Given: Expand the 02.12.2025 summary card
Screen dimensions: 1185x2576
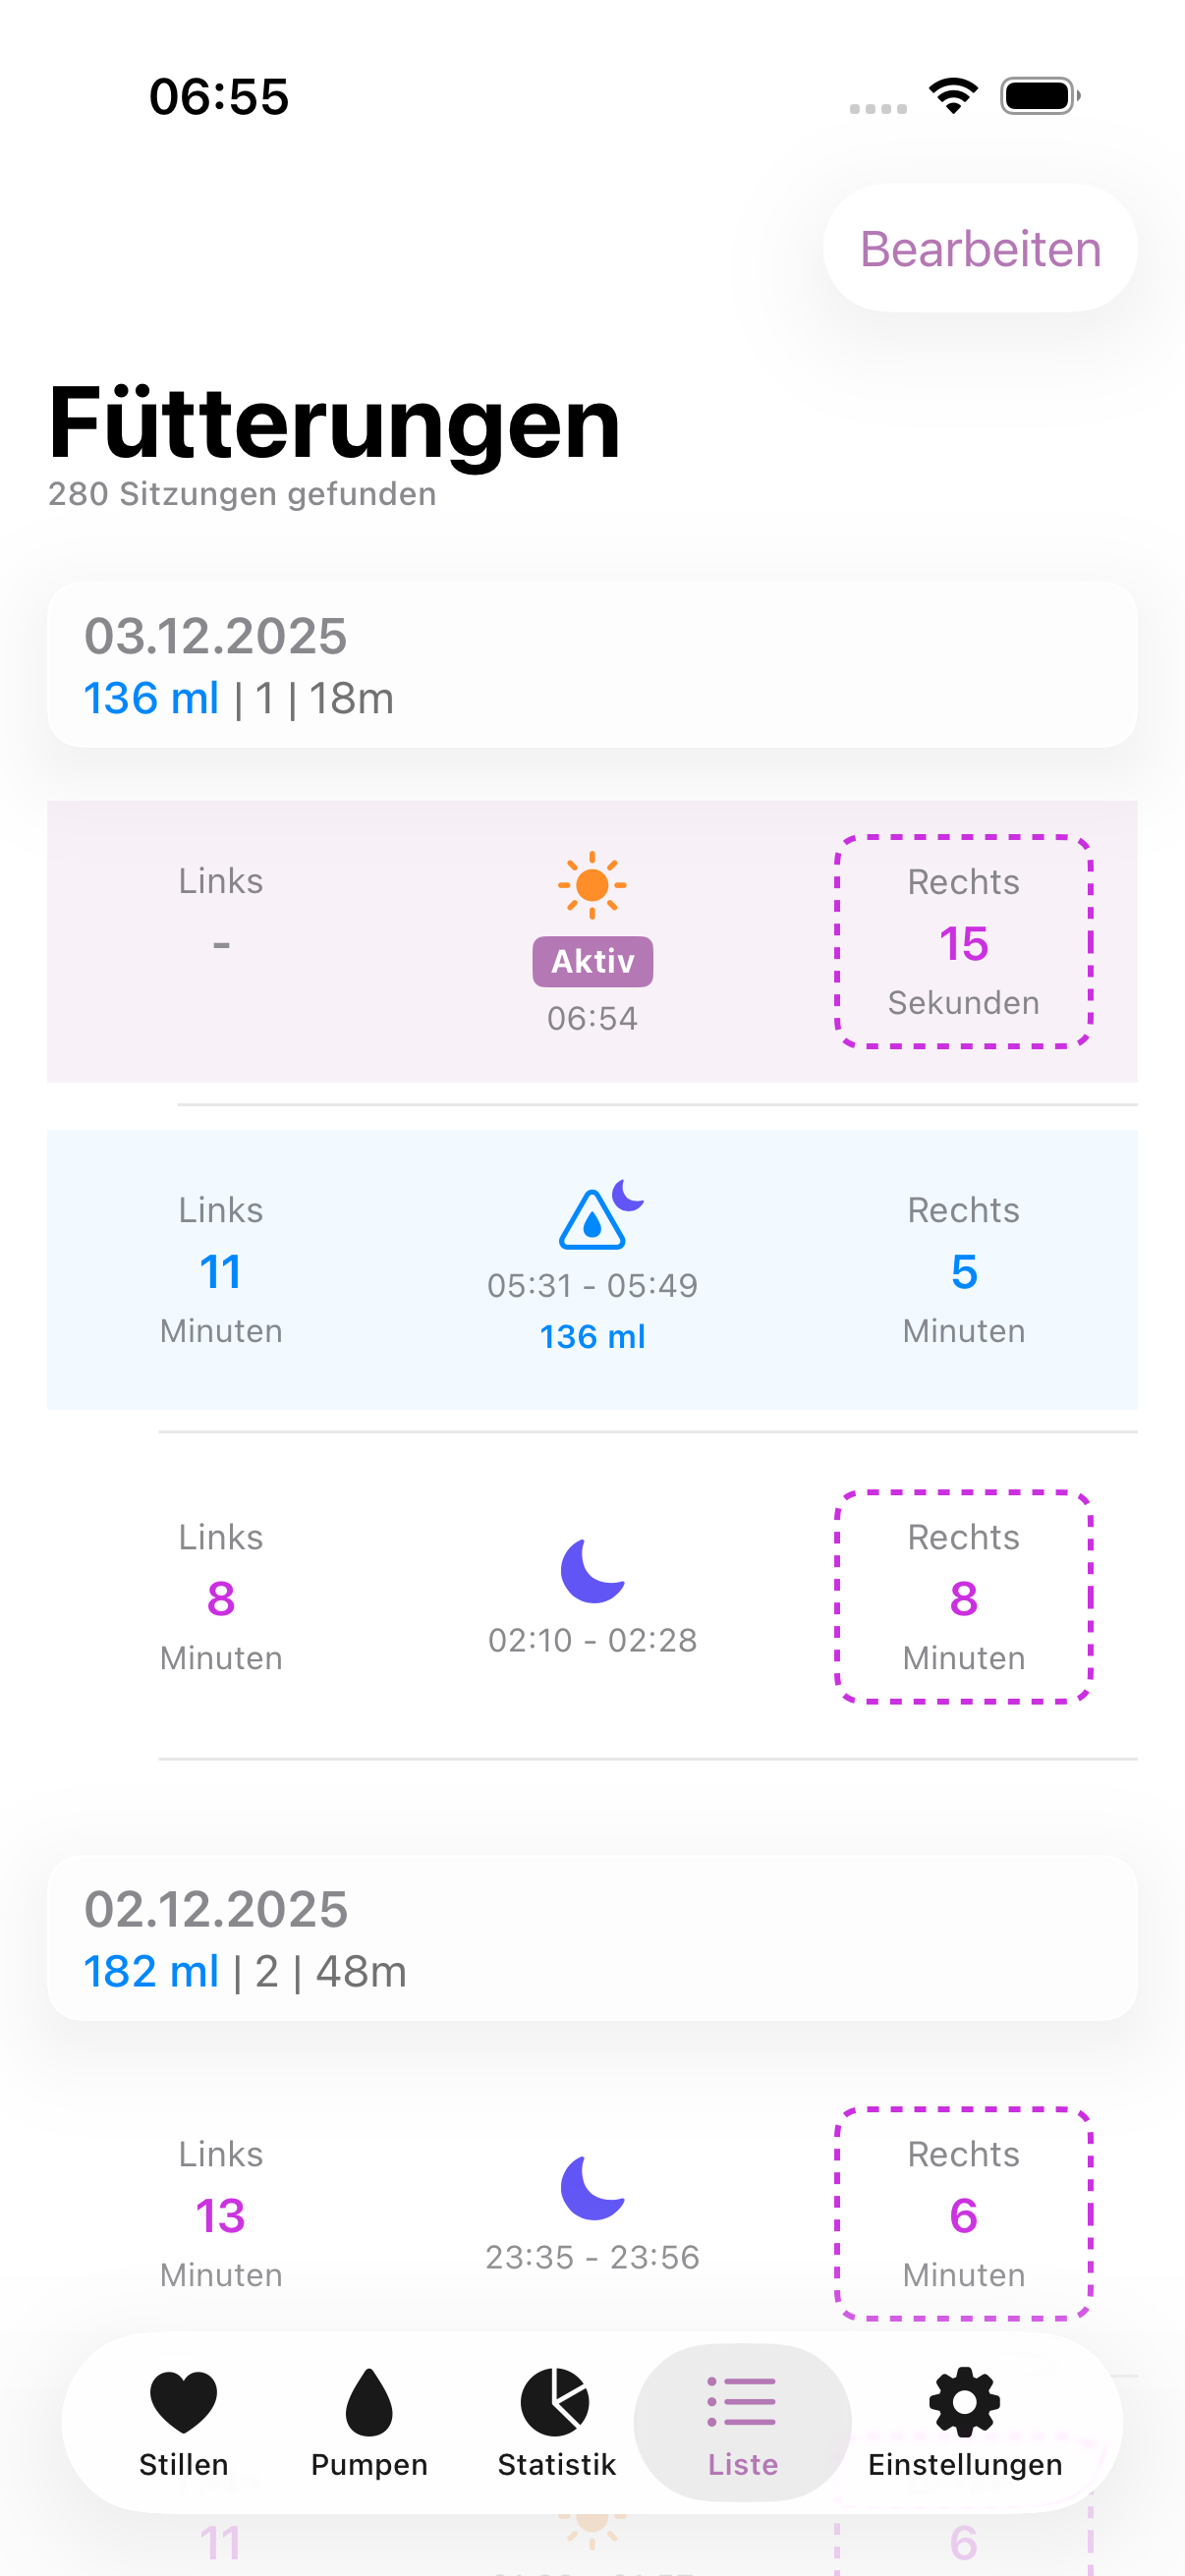Looking at the screenshot, I should (592, 1938).
